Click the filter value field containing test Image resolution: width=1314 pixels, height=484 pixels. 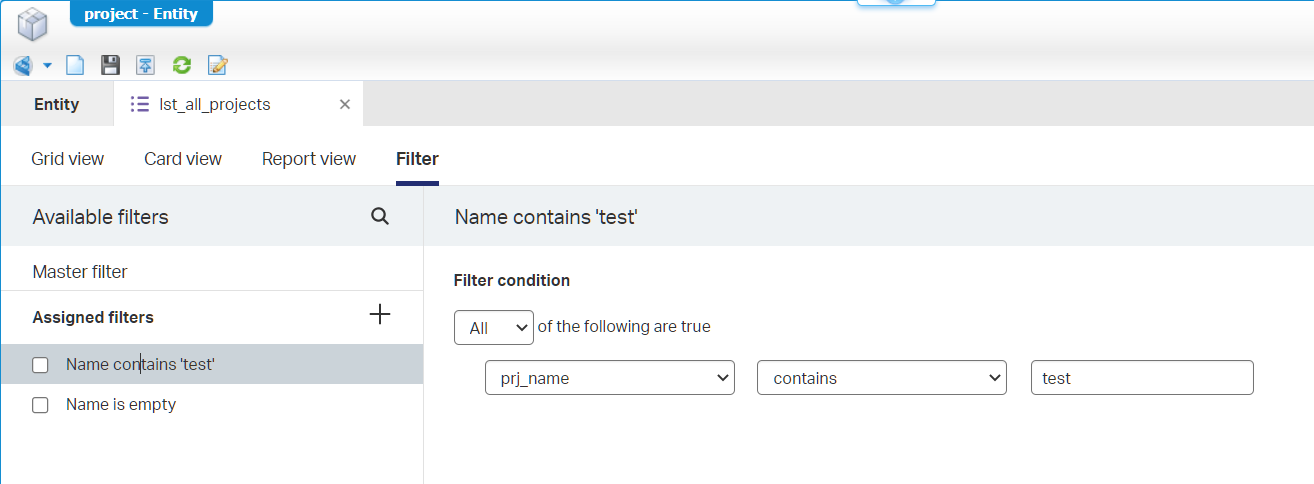[1142, 378]
